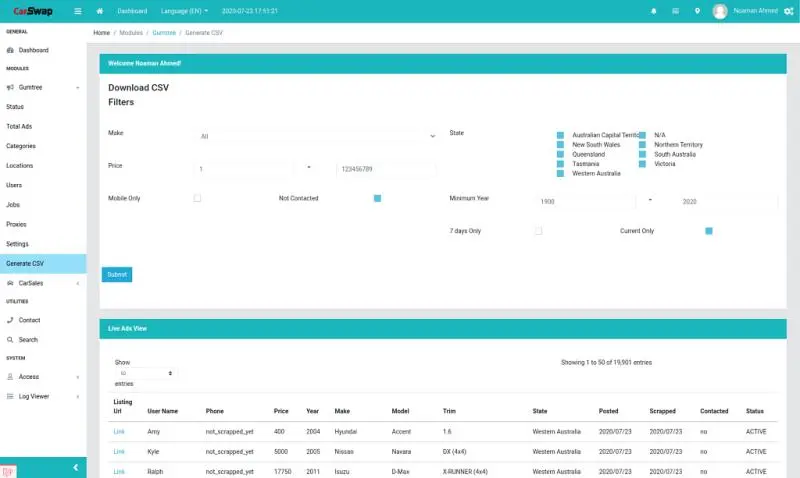
Task: Click the maximum price input field
Action: pyautogui.click(x=385, y=169)
